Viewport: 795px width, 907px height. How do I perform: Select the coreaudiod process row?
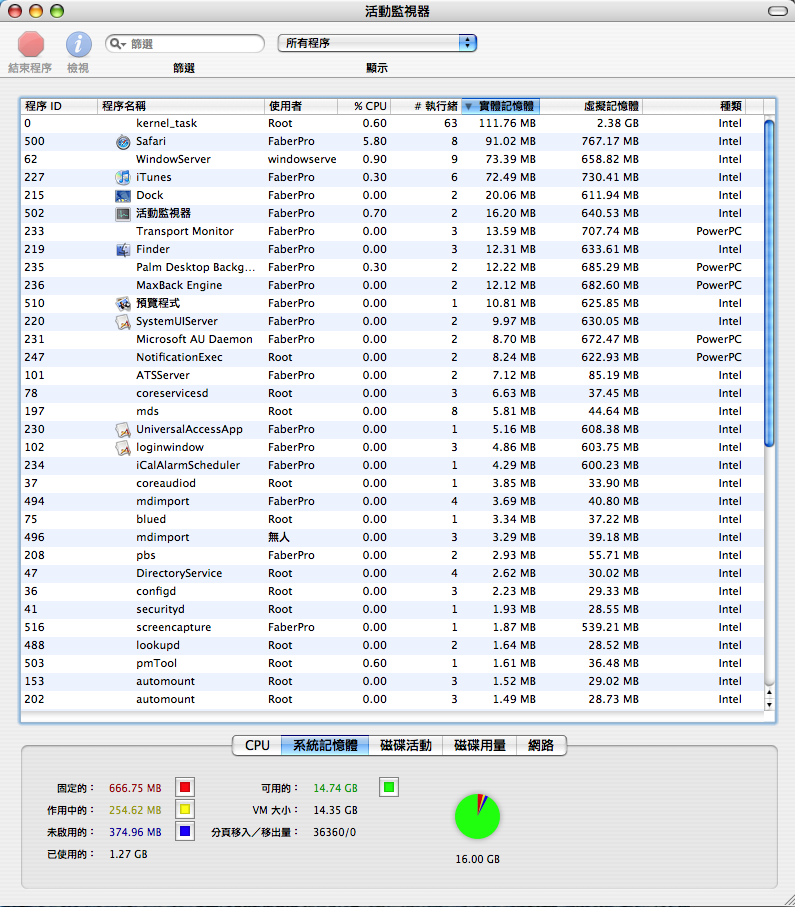click(392, 484)
